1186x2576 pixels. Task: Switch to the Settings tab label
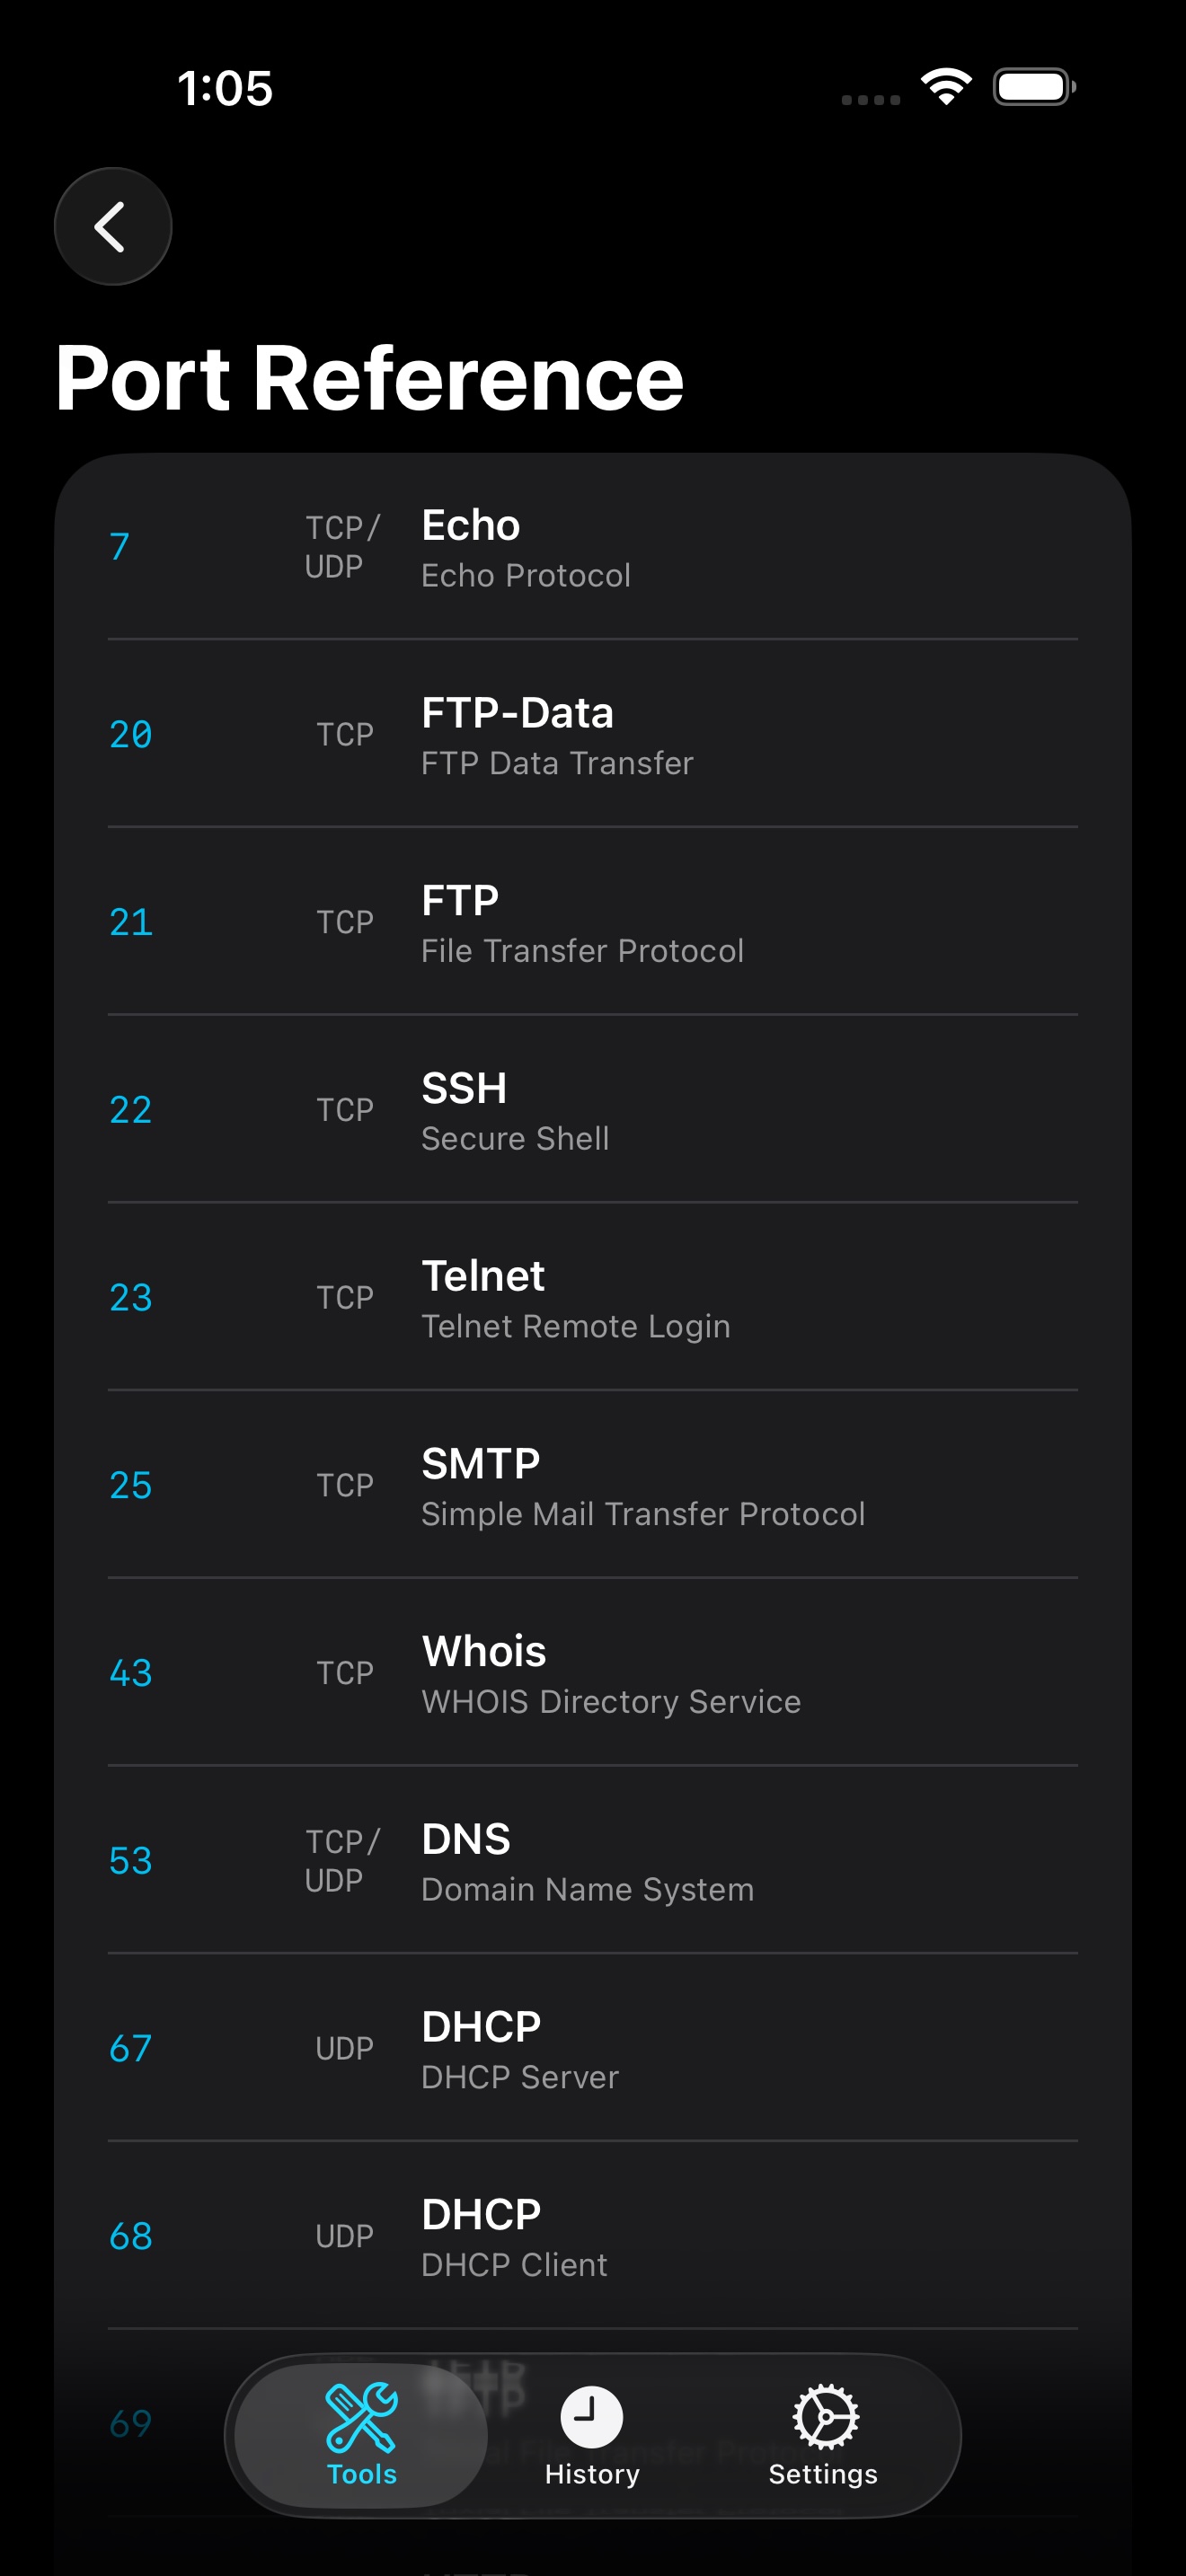[x=823, y=2474]
